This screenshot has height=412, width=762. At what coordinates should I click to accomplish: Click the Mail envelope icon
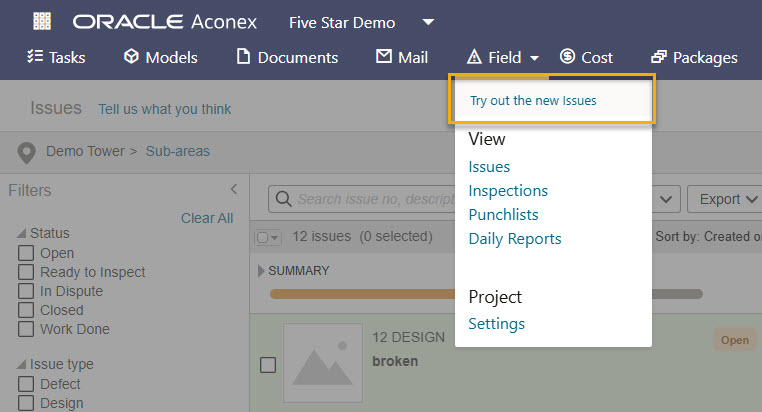(384, 56)
